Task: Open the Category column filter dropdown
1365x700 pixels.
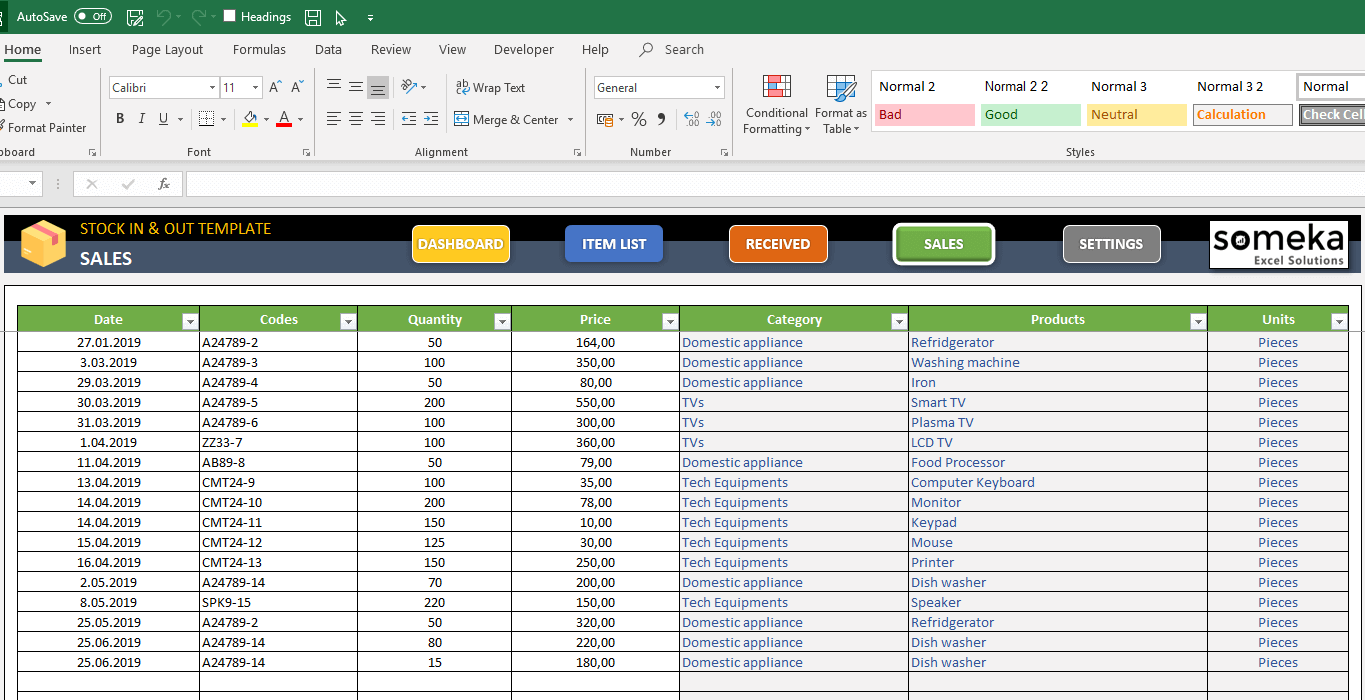Action: point(898,320)
